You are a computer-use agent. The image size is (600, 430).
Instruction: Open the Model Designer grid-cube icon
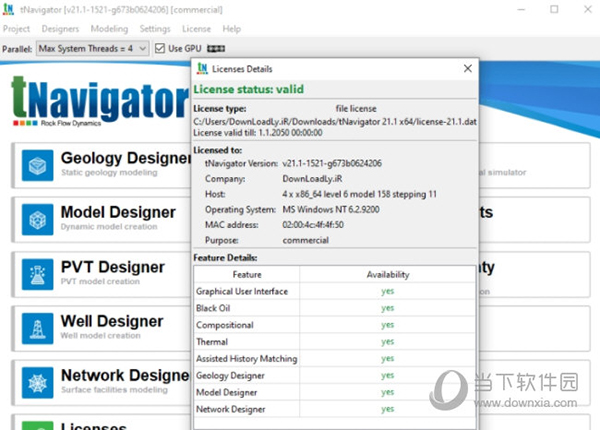38,220
